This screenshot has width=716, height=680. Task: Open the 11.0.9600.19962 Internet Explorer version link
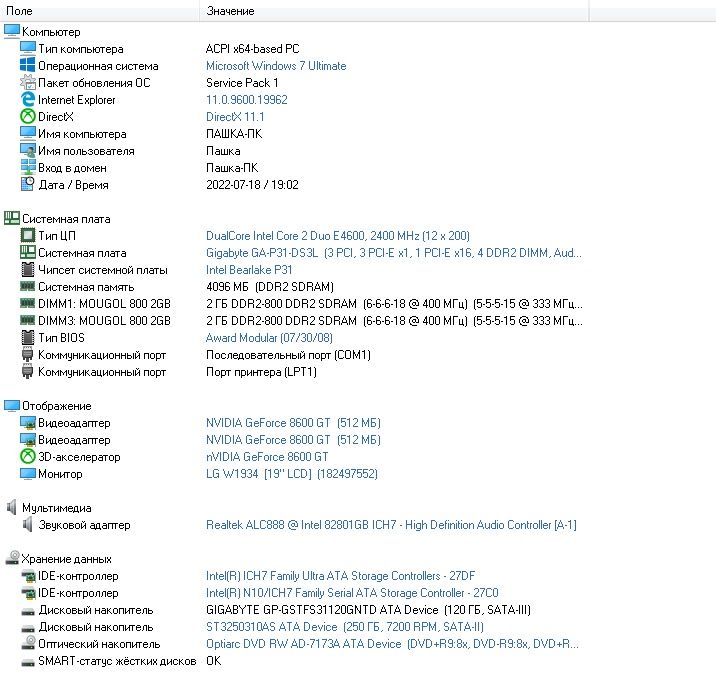[x=247, y=100]
